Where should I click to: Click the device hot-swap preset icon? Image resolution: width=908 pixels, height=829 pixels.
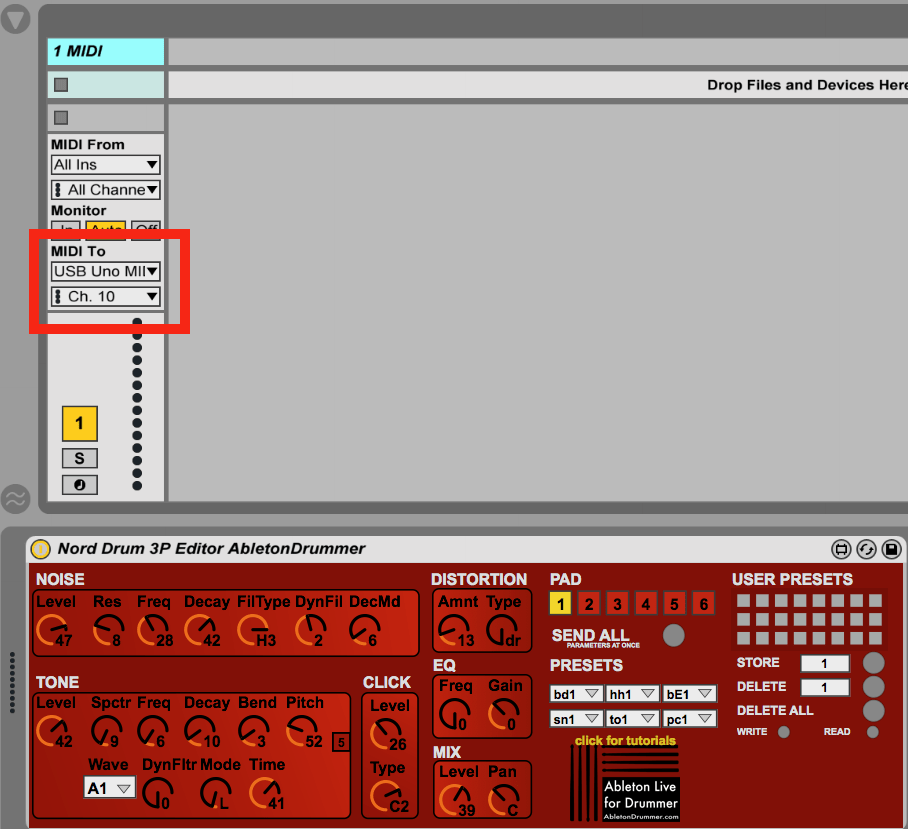[866, 549]
